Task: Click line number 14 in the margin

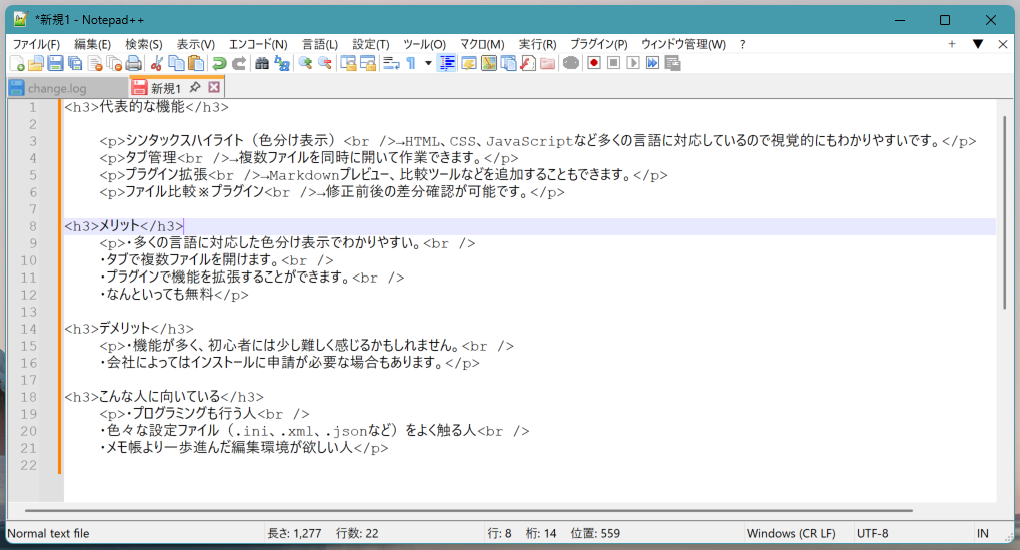Action: pos(29,329)
